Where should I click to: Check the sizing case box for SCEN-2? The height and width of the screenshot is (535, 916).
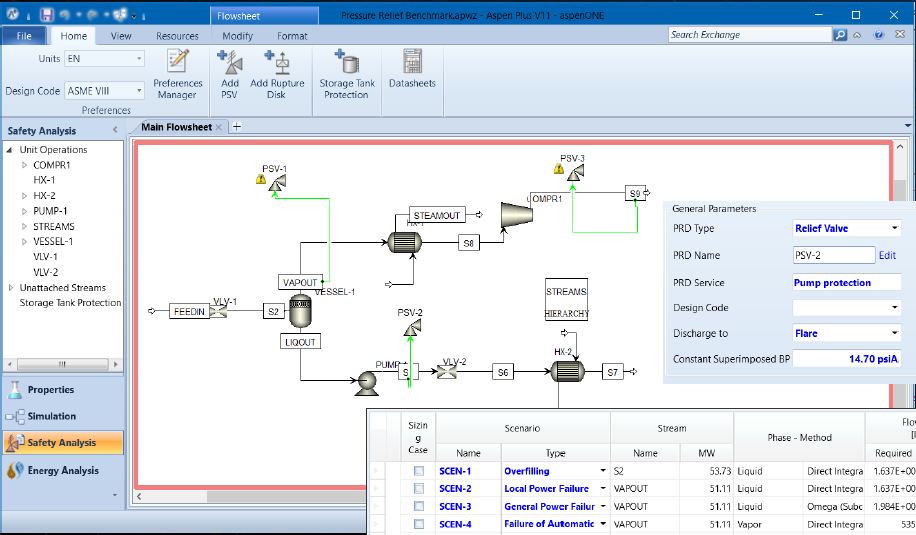pyautogui.click(x=418, y=488)
